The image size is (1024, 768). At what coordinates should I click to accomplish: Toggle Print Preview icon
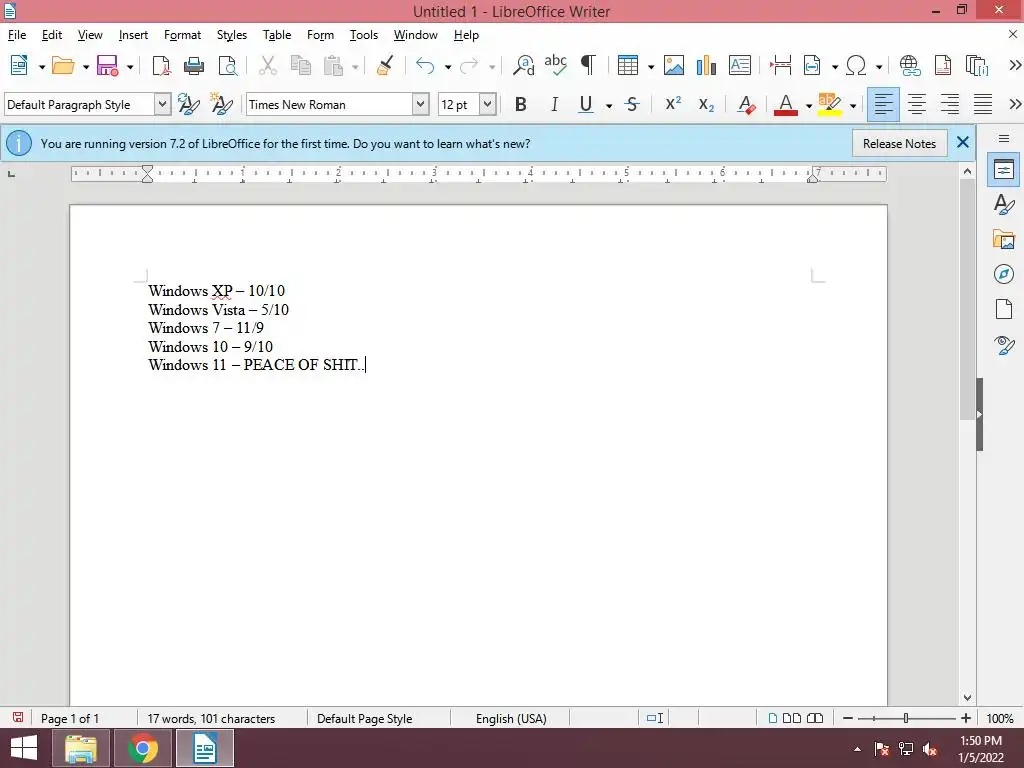227,66
